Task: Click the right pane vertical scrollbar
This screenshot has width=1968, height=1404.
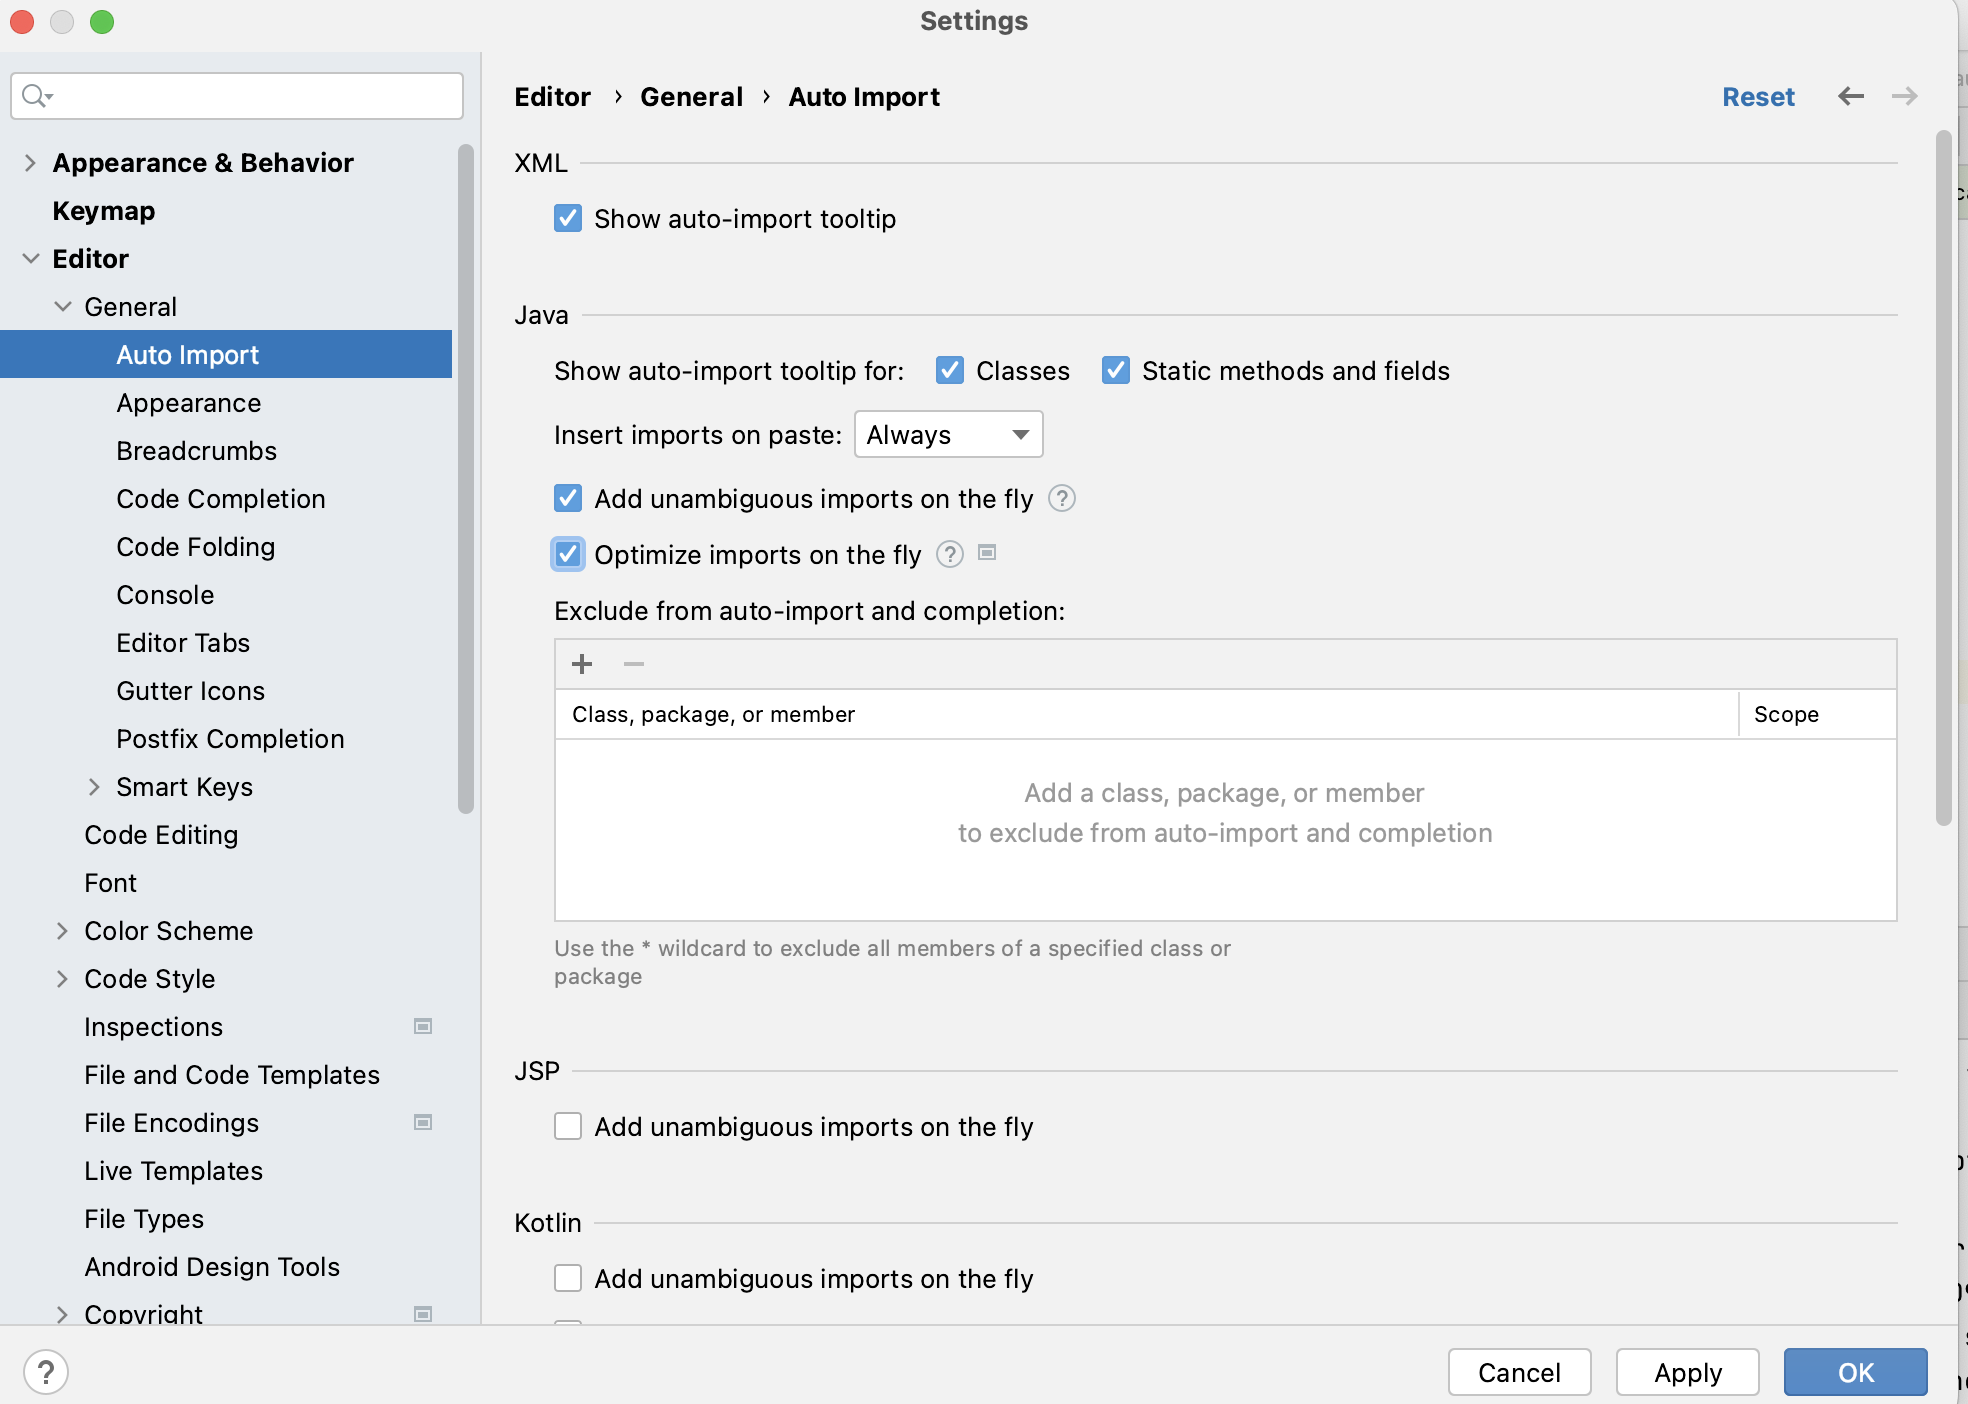Action: (1943, 478)
